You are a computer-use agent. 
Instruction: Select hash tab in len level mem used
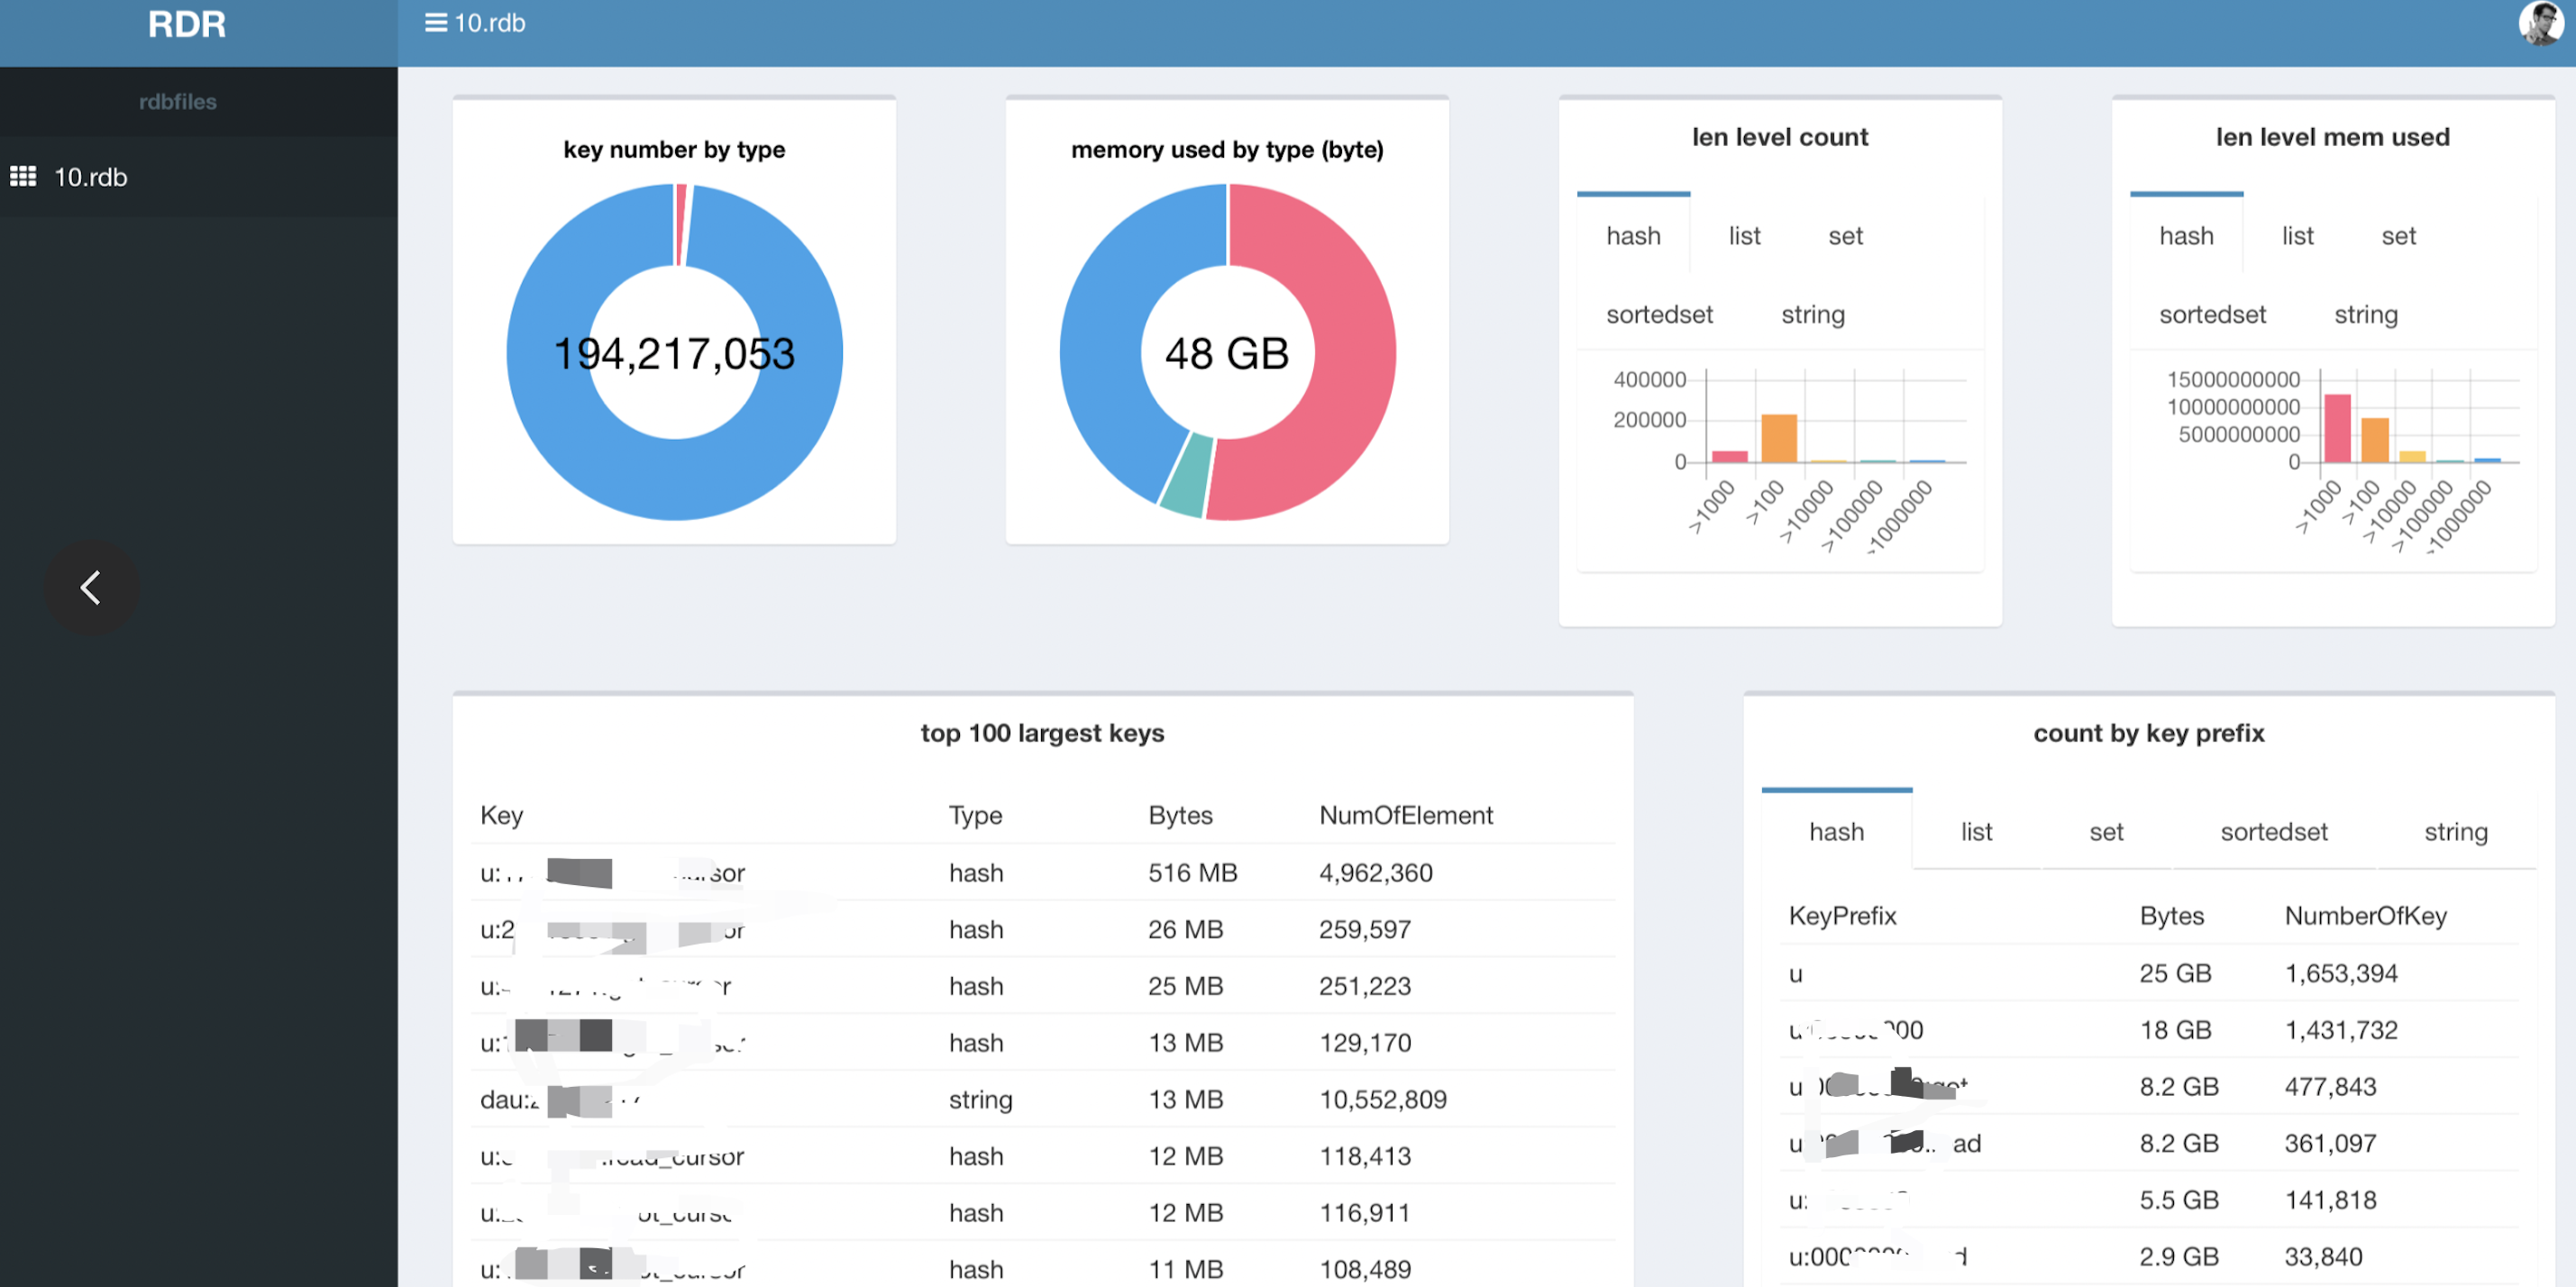(2186, 236)
